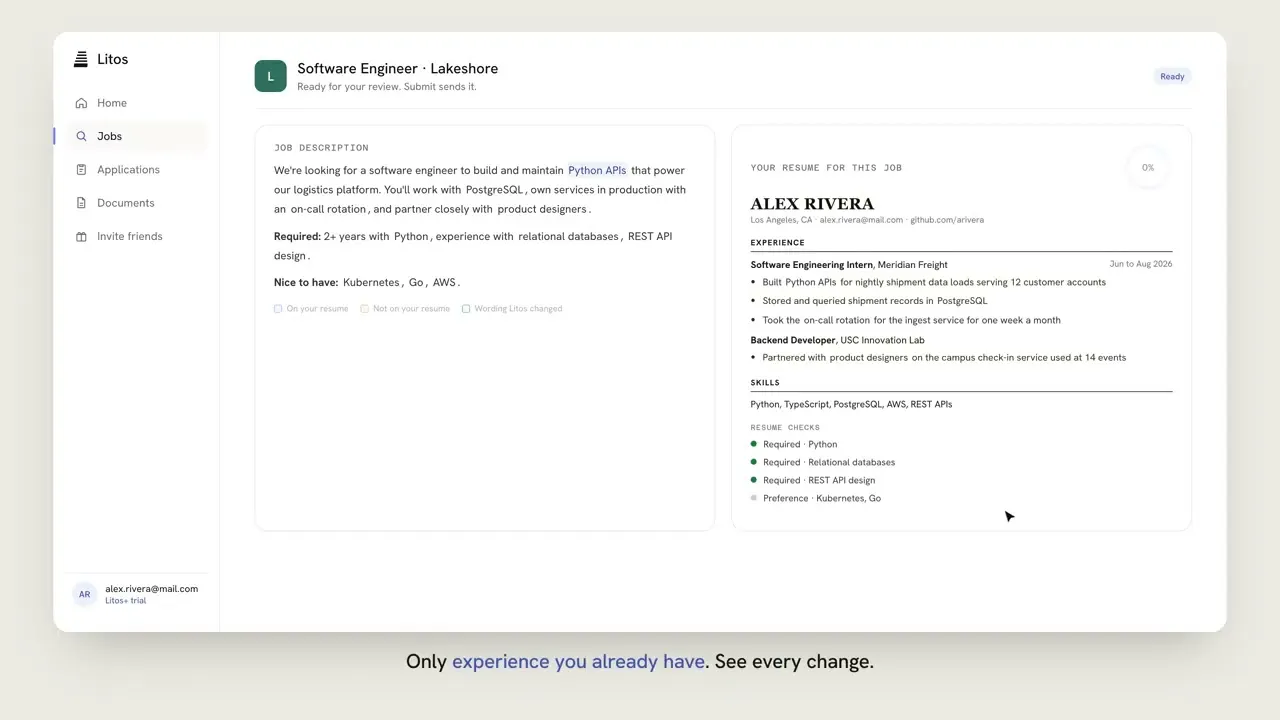Viewport: 1280px width, 720px height.
Task: Click the green Lakeshore 'L' company badge
Action: [271, 76]
